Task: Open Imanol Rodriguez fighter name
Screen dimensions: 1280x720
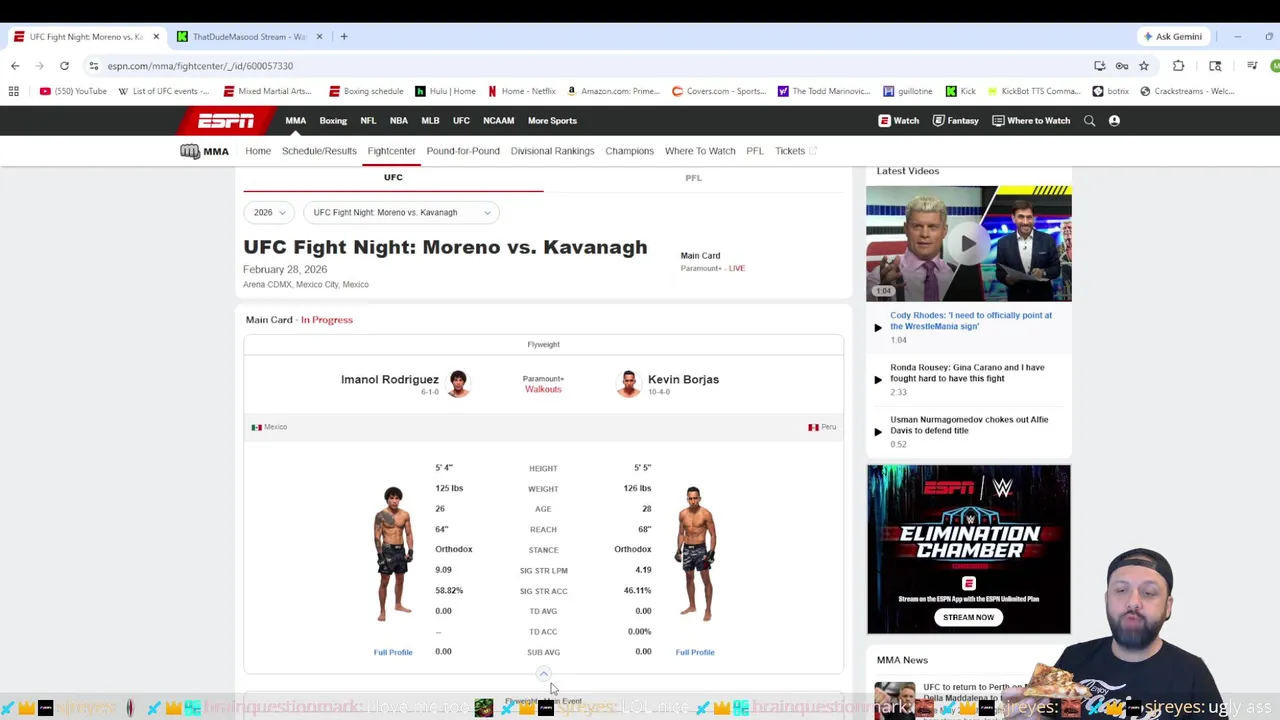Action: point(389,380)
